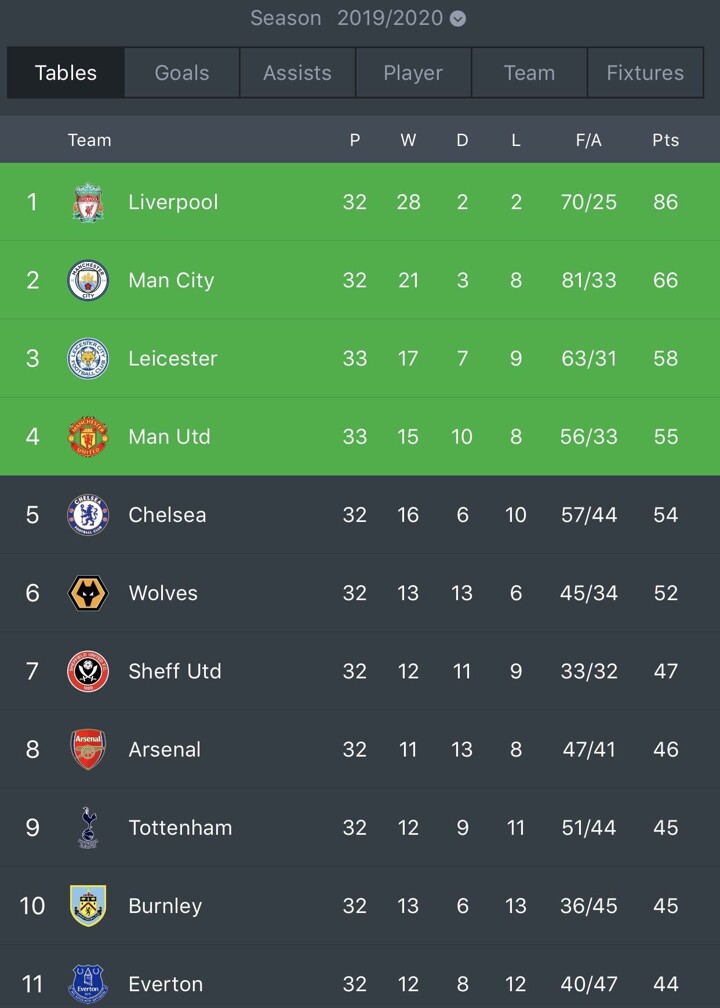
Task: Click the Man Utd club crest
Action: tap(88, 437)
